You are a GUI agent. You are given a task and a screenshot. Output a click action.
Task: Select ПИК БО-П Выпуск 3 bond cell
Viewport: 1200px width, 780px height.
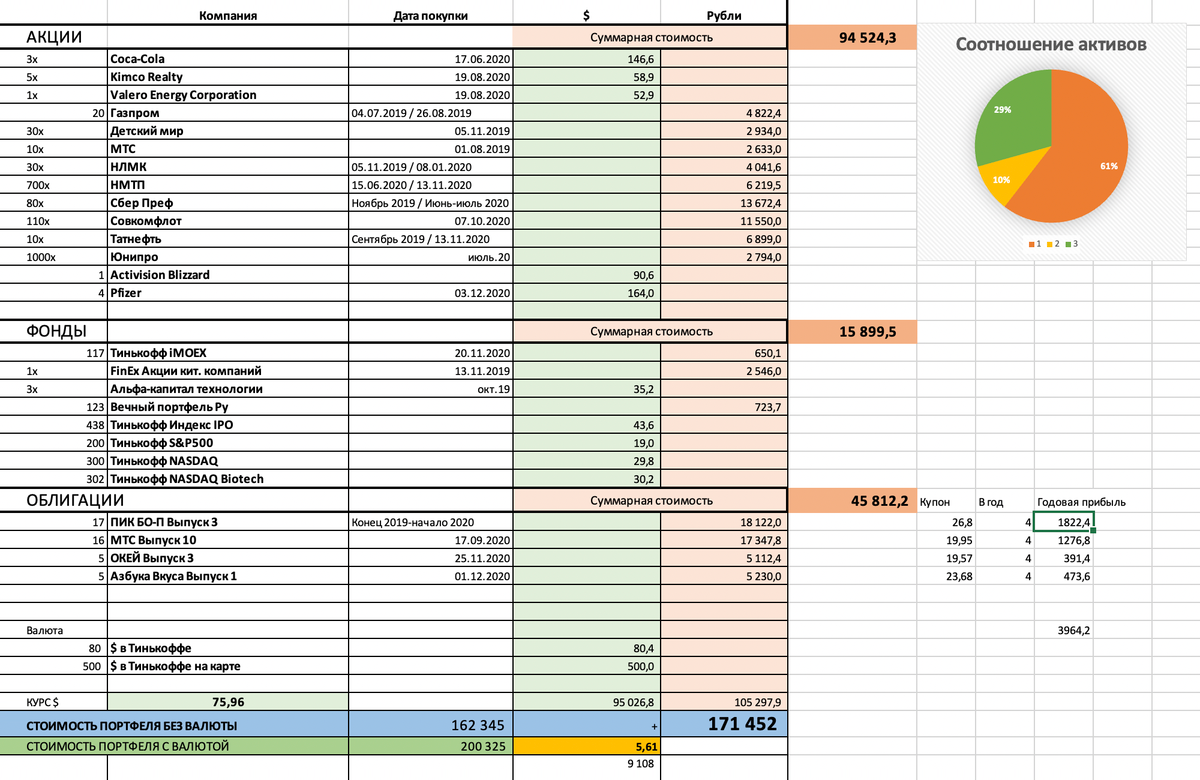point(228,522)
